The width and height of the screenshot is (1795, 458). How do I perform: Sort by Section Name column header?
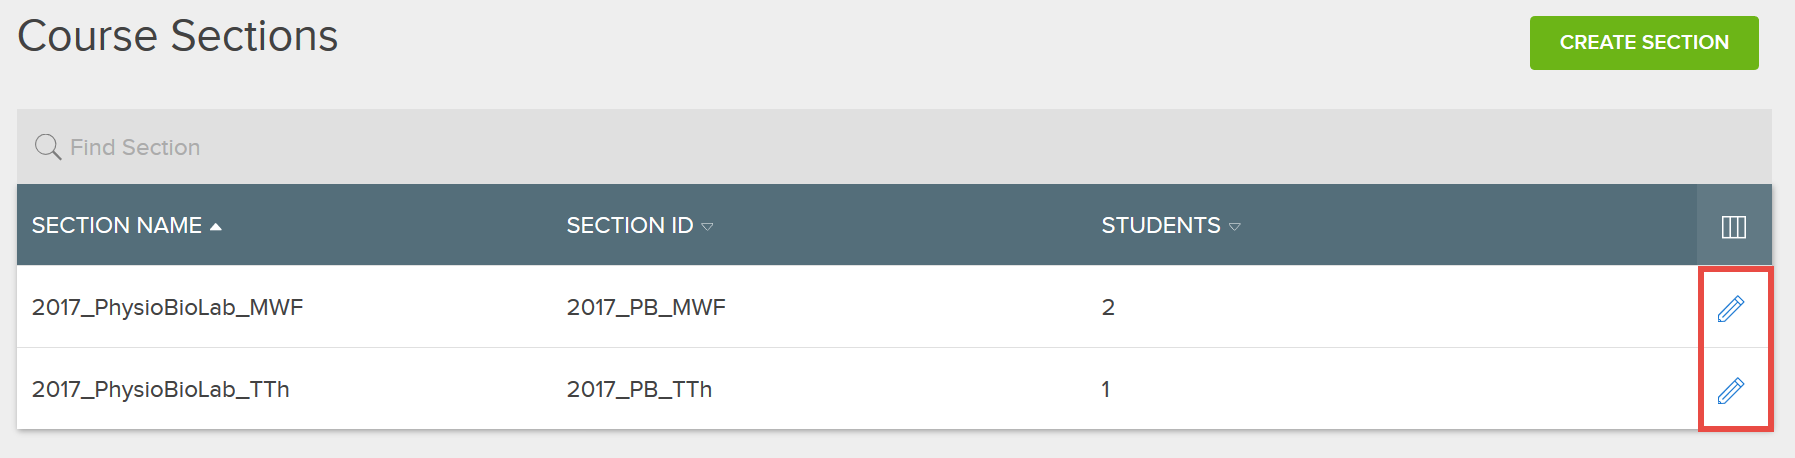[x=117, y=225]
